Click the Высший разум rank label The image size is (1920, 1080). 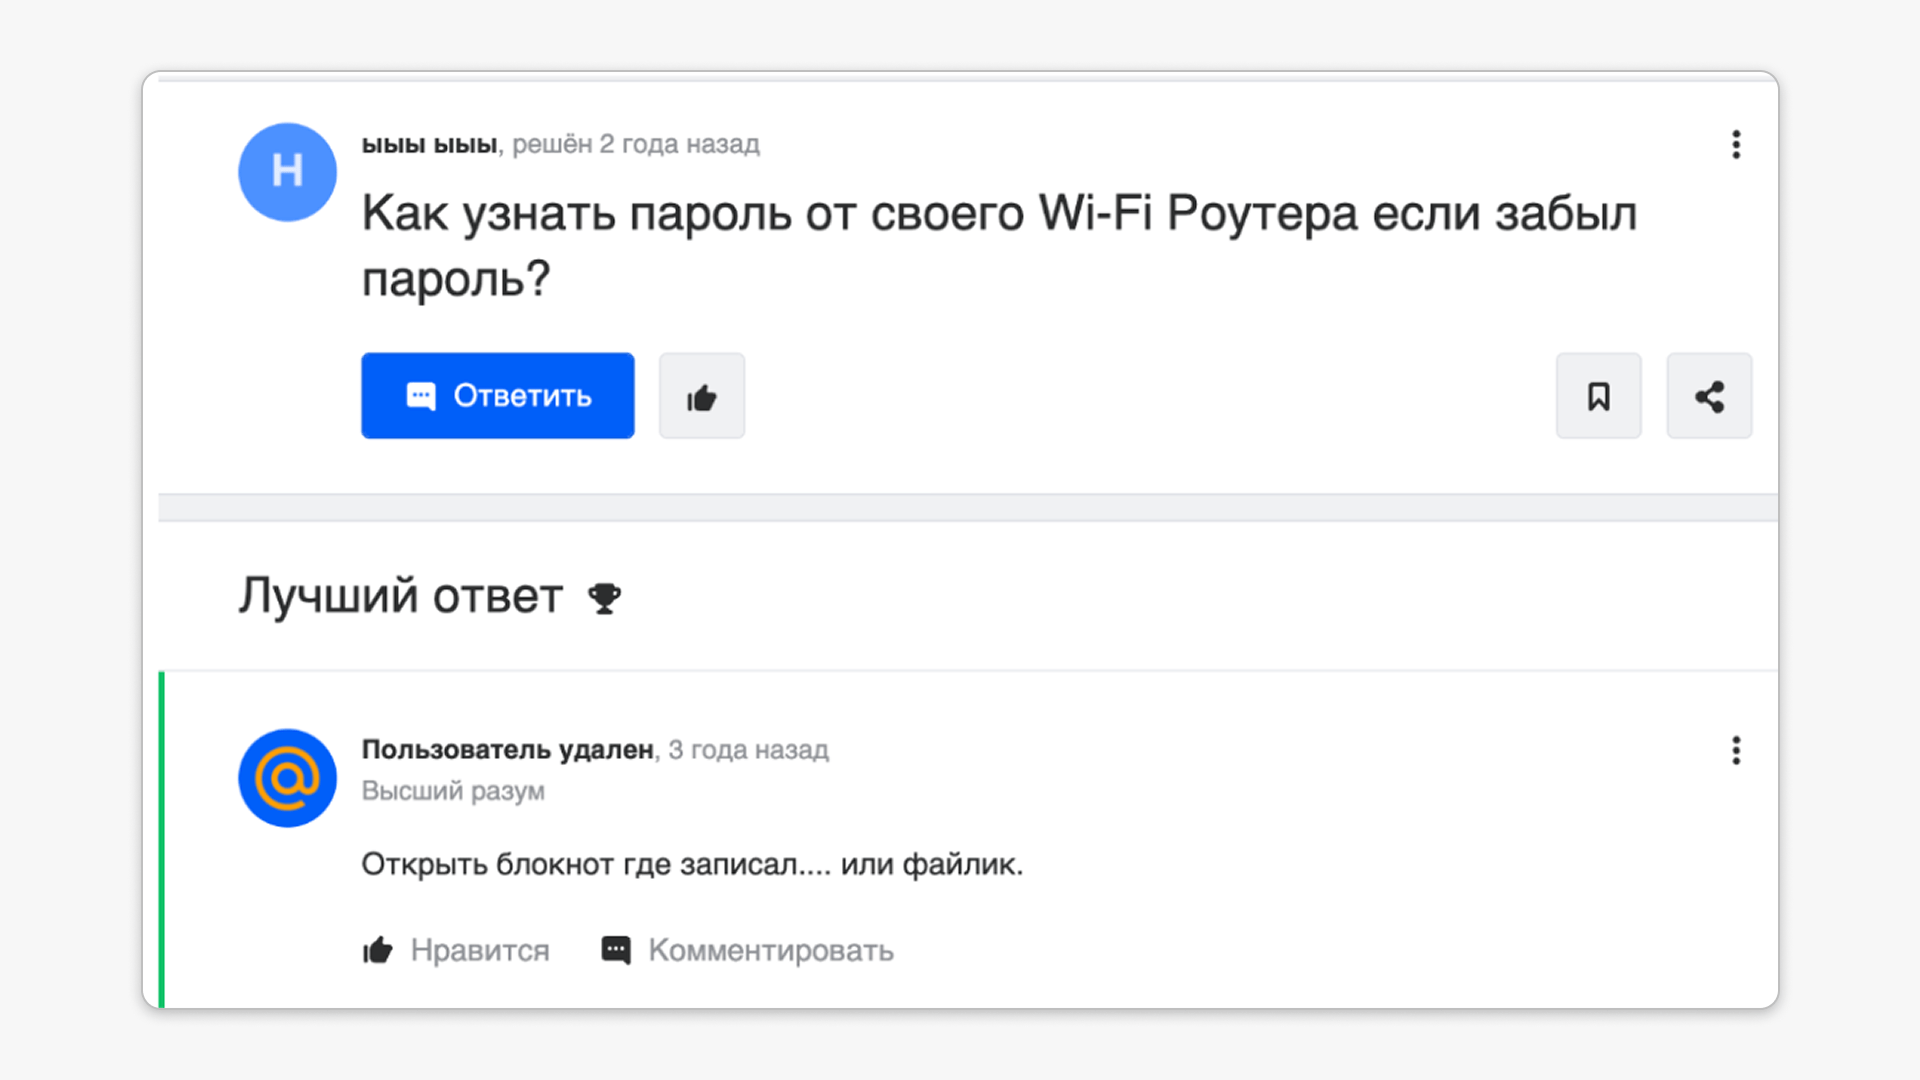(453, 791)
